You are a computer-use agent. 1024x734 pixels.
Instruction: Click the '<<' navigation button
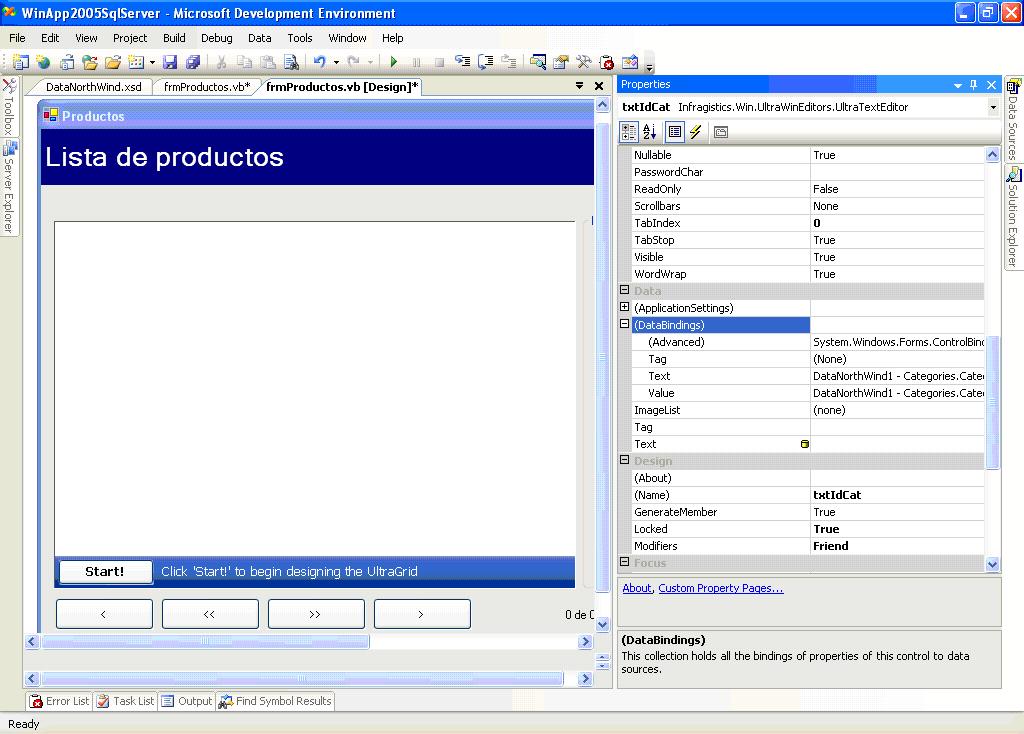point(210,614)
